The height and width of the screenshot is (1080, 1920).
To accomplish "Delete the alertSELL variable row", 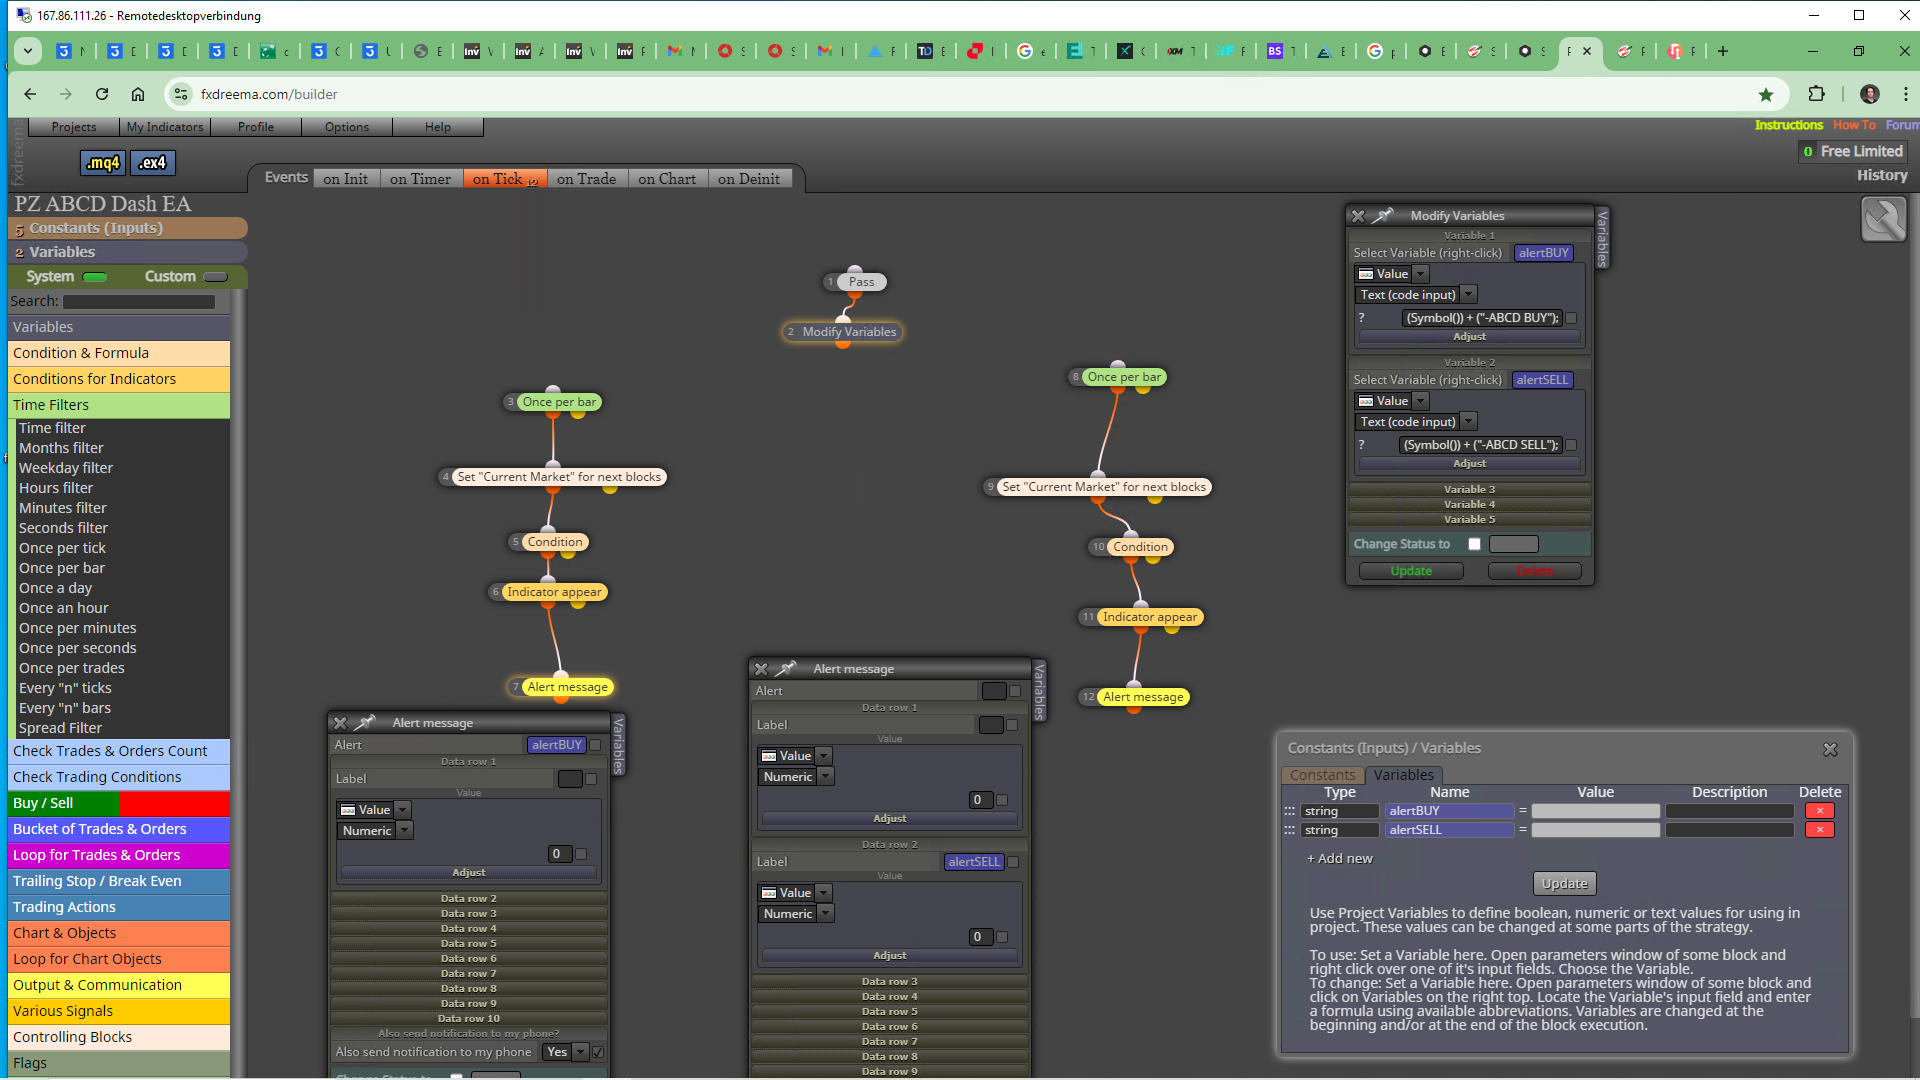I will (1819, 830).
